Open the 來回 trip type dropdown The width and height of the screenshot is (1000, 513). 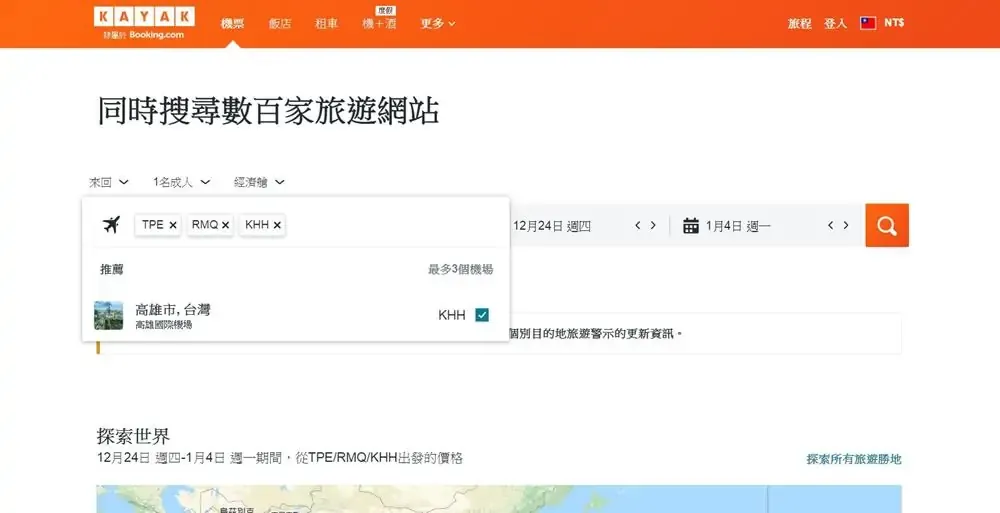point(109,182)
